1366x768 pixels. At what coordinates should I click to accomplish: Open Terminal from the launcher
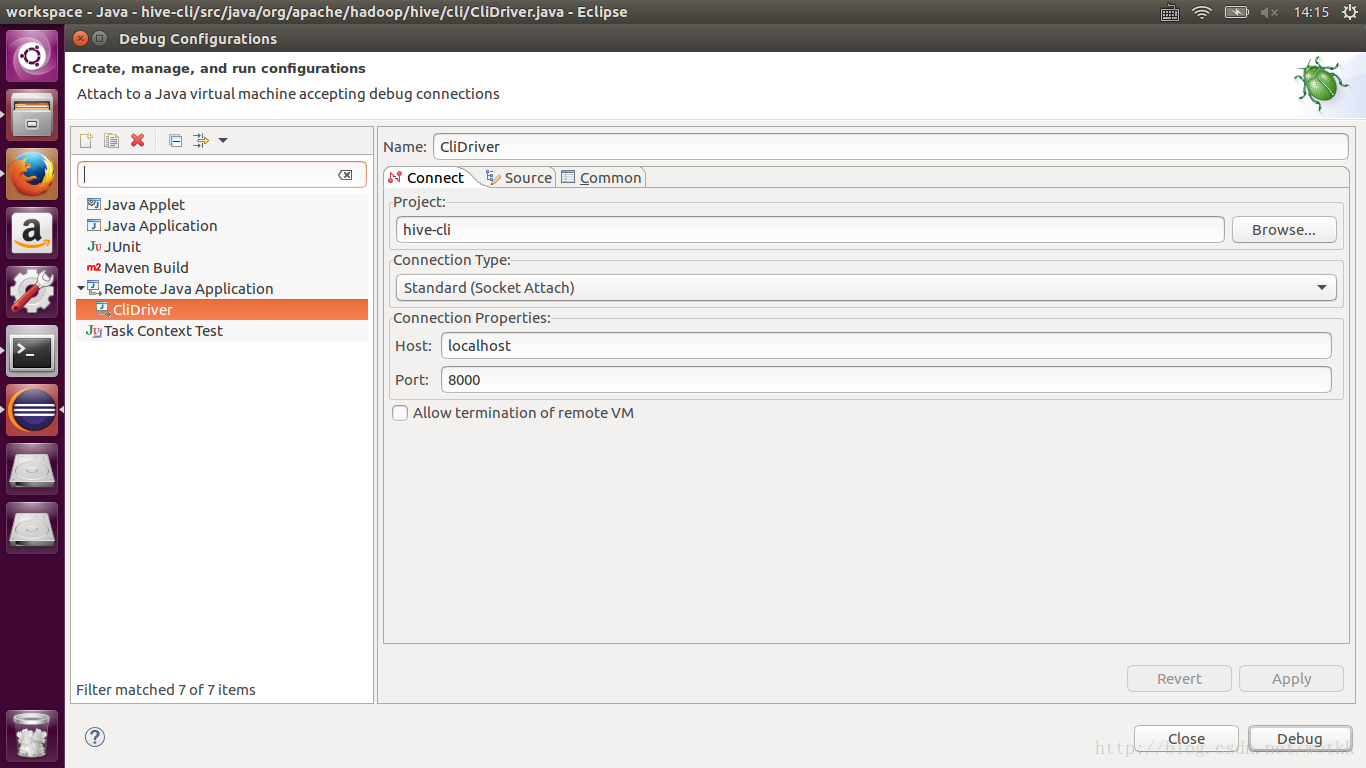click(x=32, y=351)
